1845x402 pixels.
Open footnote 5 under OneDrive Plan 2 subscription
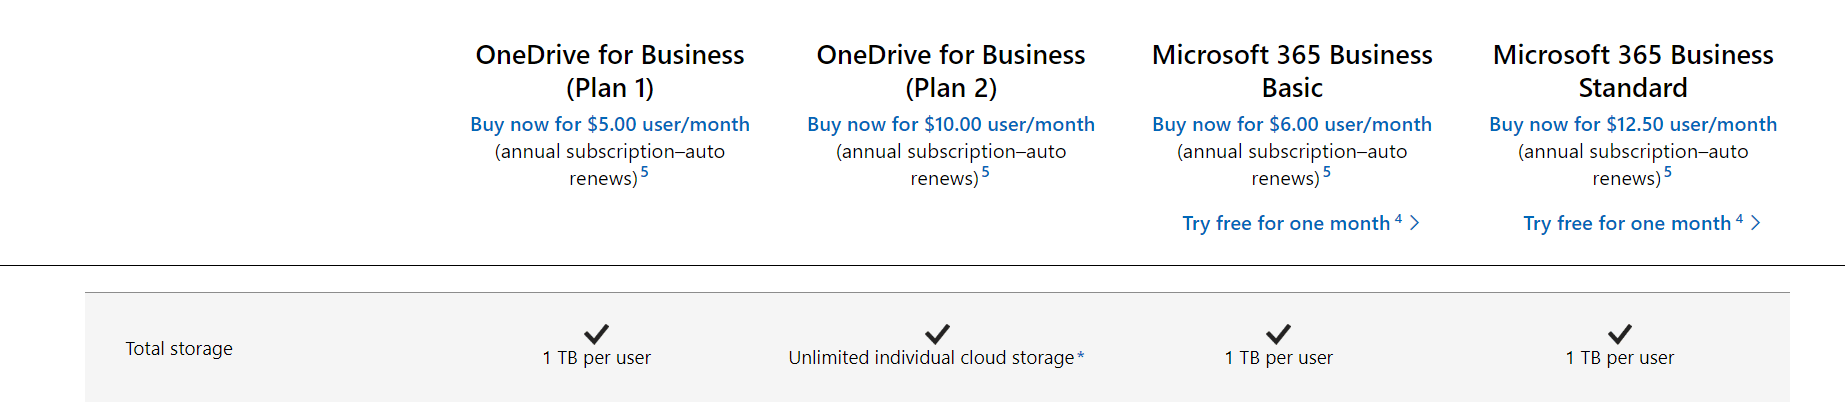pyautogui.click(x=986, y=172)
